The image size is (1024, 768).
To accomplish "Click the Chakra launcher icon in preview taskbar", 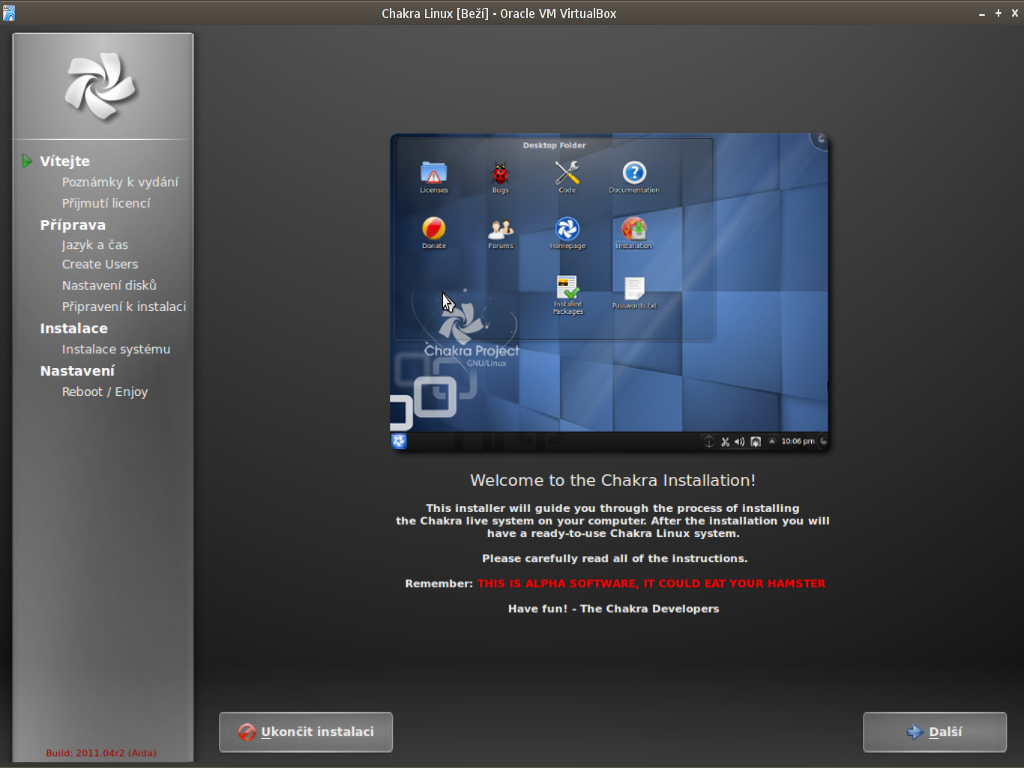I will point(399,441).
